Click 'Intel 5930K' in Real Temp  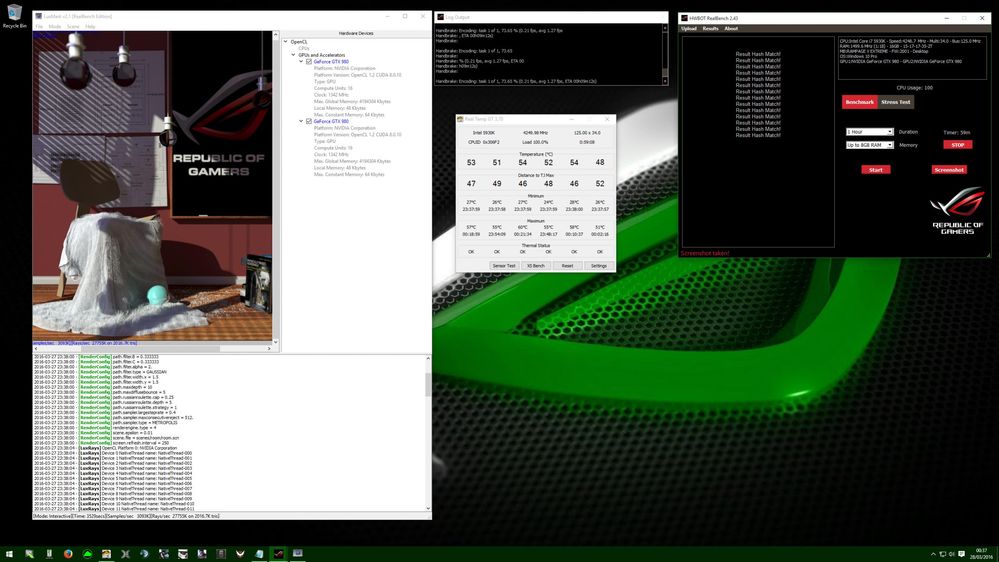click(484, 133)
